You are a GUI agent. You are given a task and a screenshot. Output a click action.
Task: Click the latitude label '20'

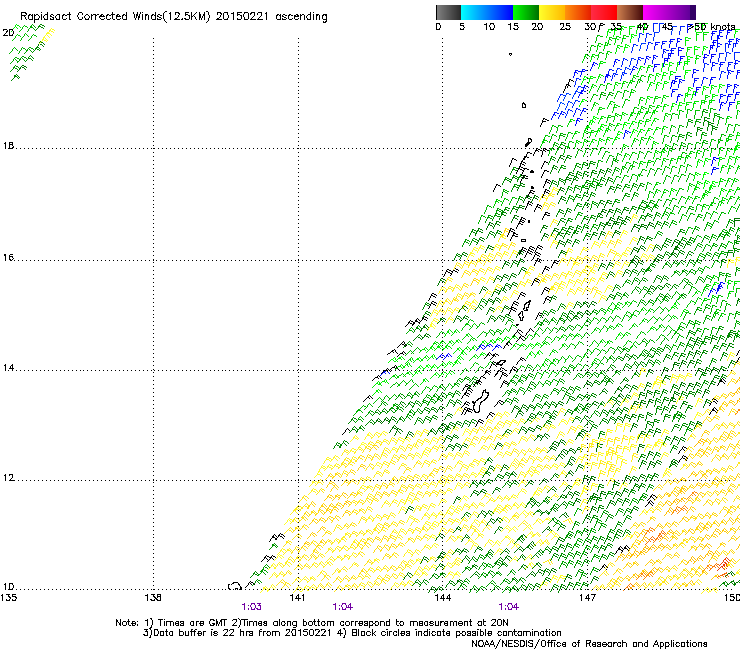click(x=8, y=33)
